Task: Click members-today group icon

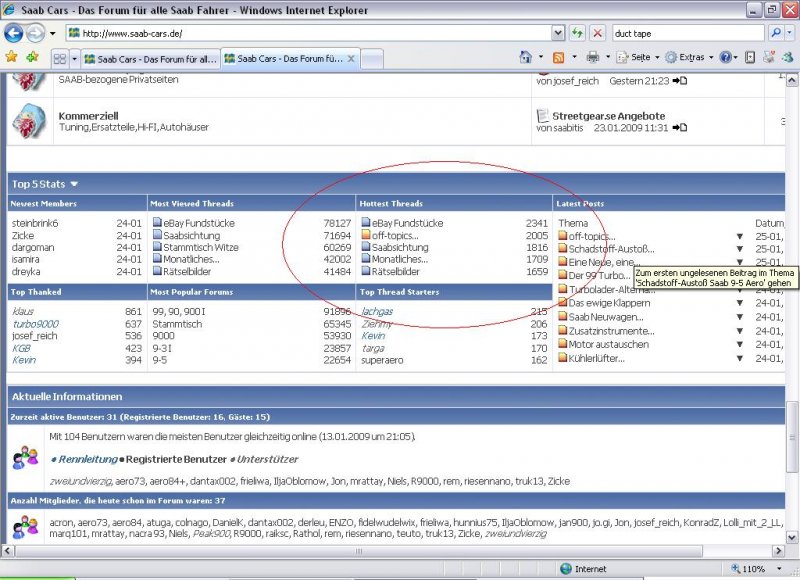Action: pyautogui.click(x=26, y=527)
